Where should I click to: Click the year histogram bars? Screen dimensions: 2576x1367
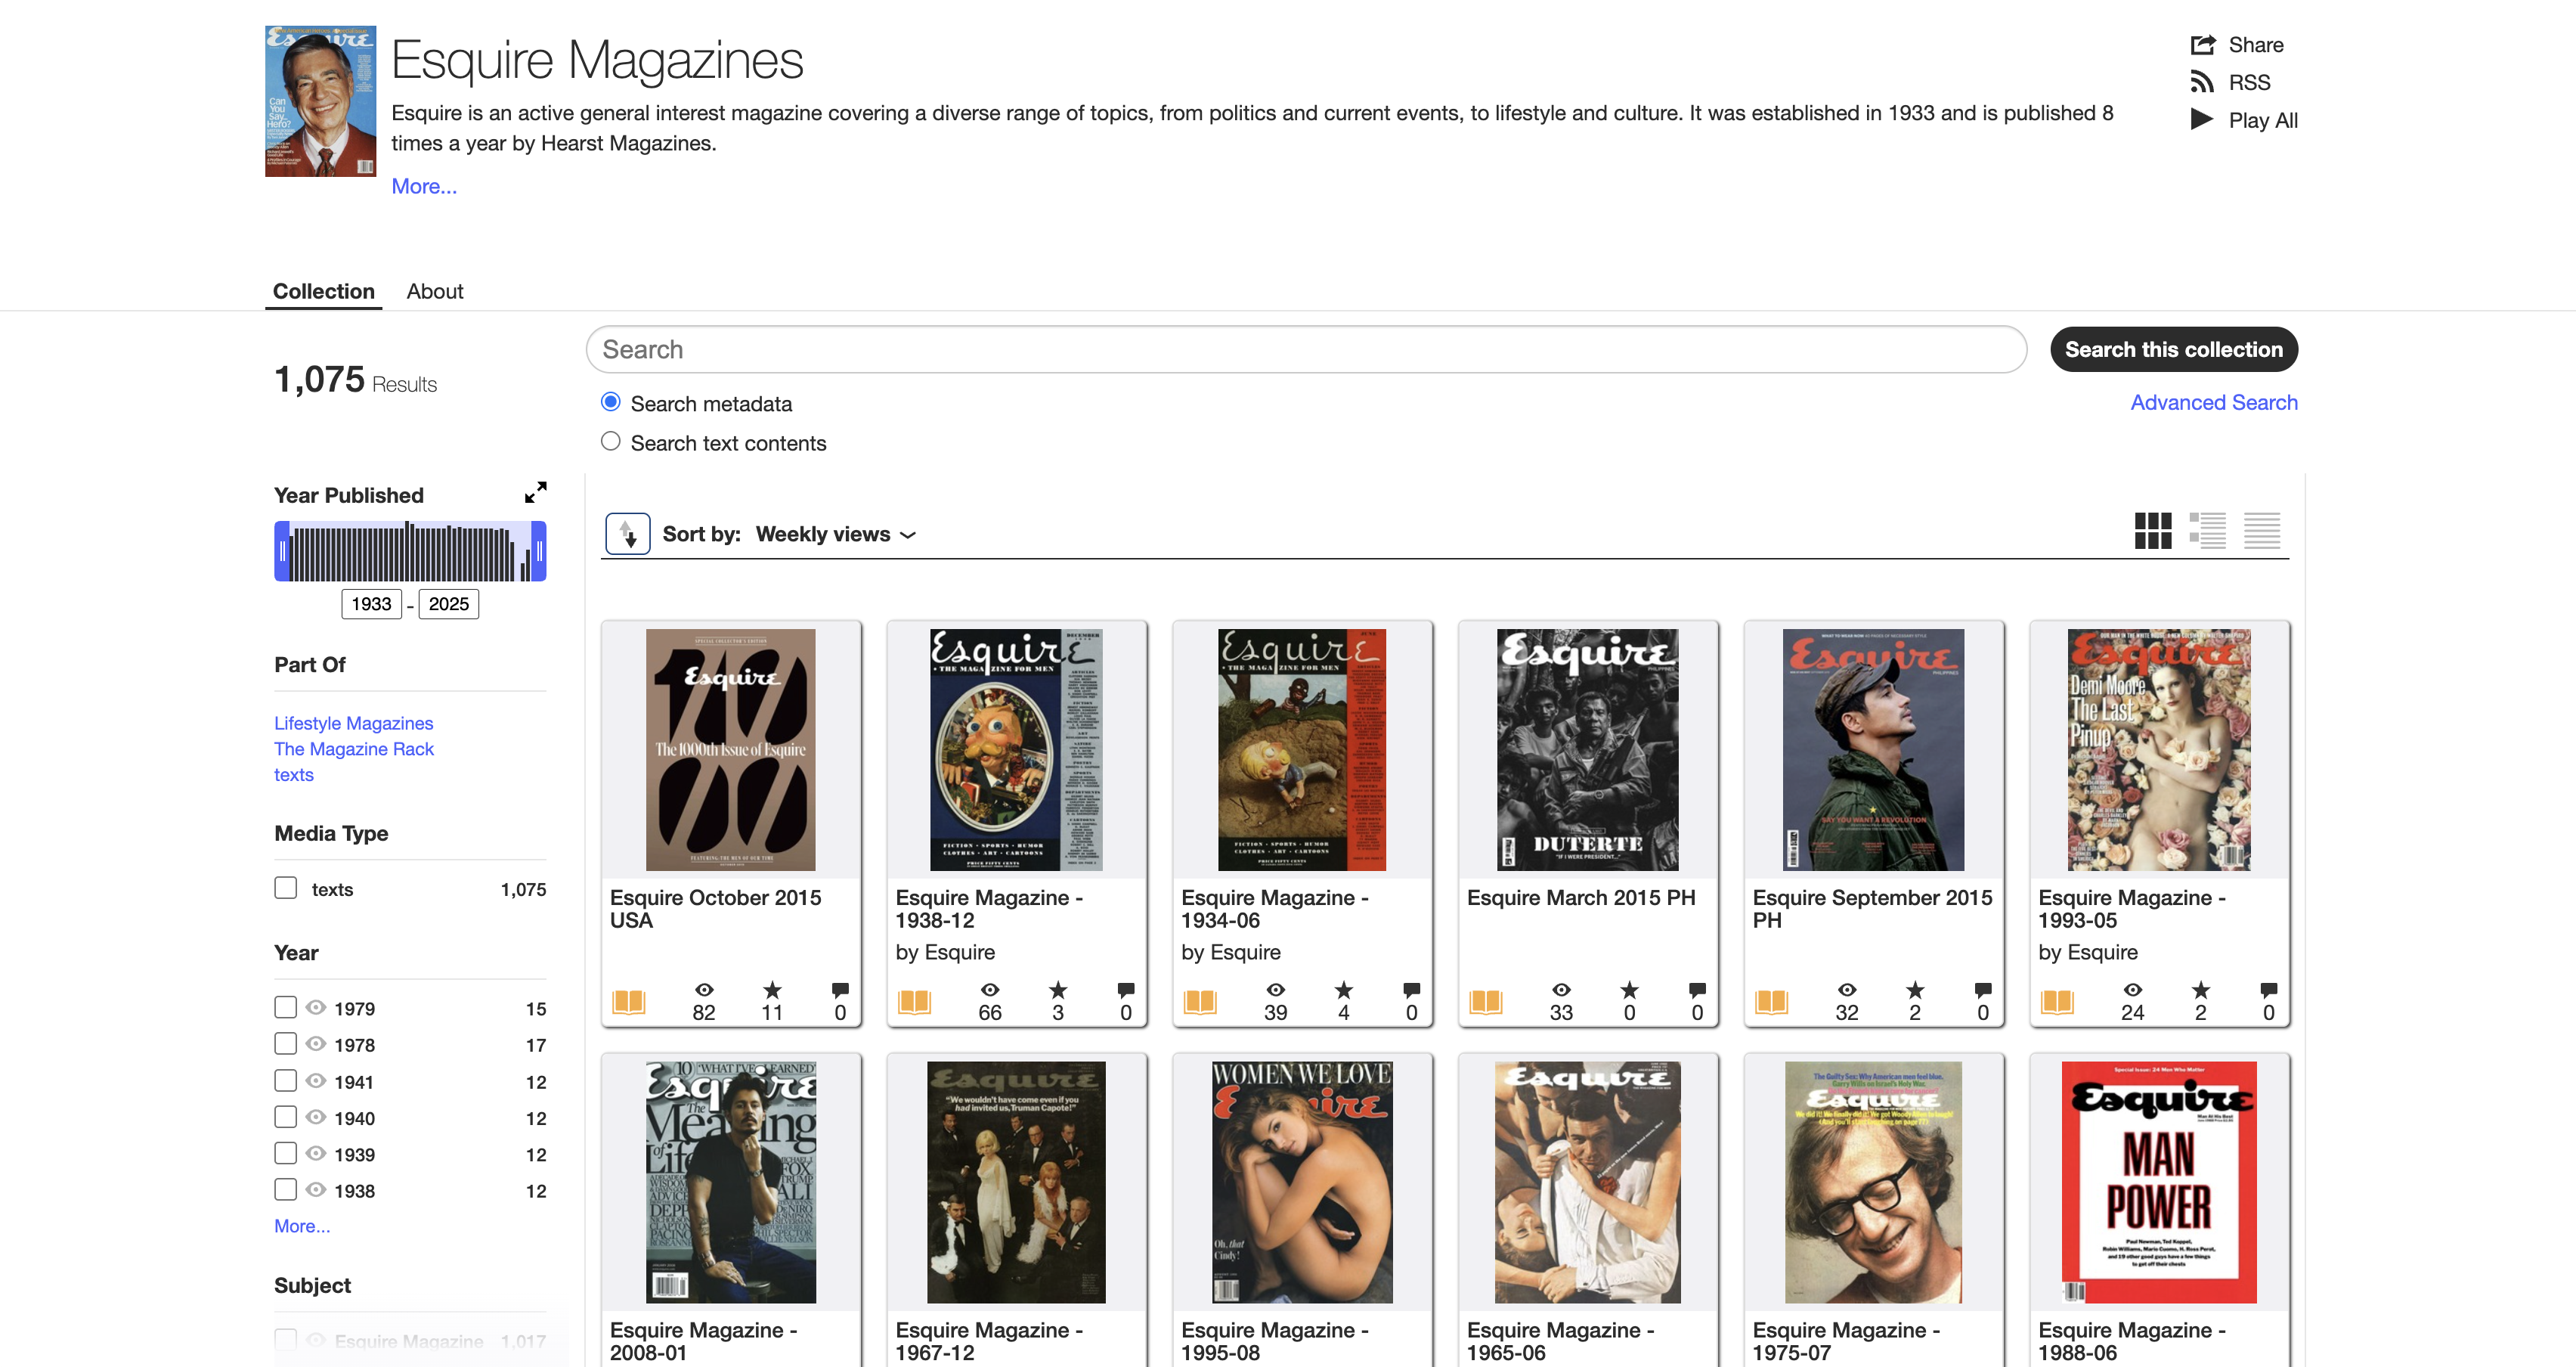(x=410, y=551)
